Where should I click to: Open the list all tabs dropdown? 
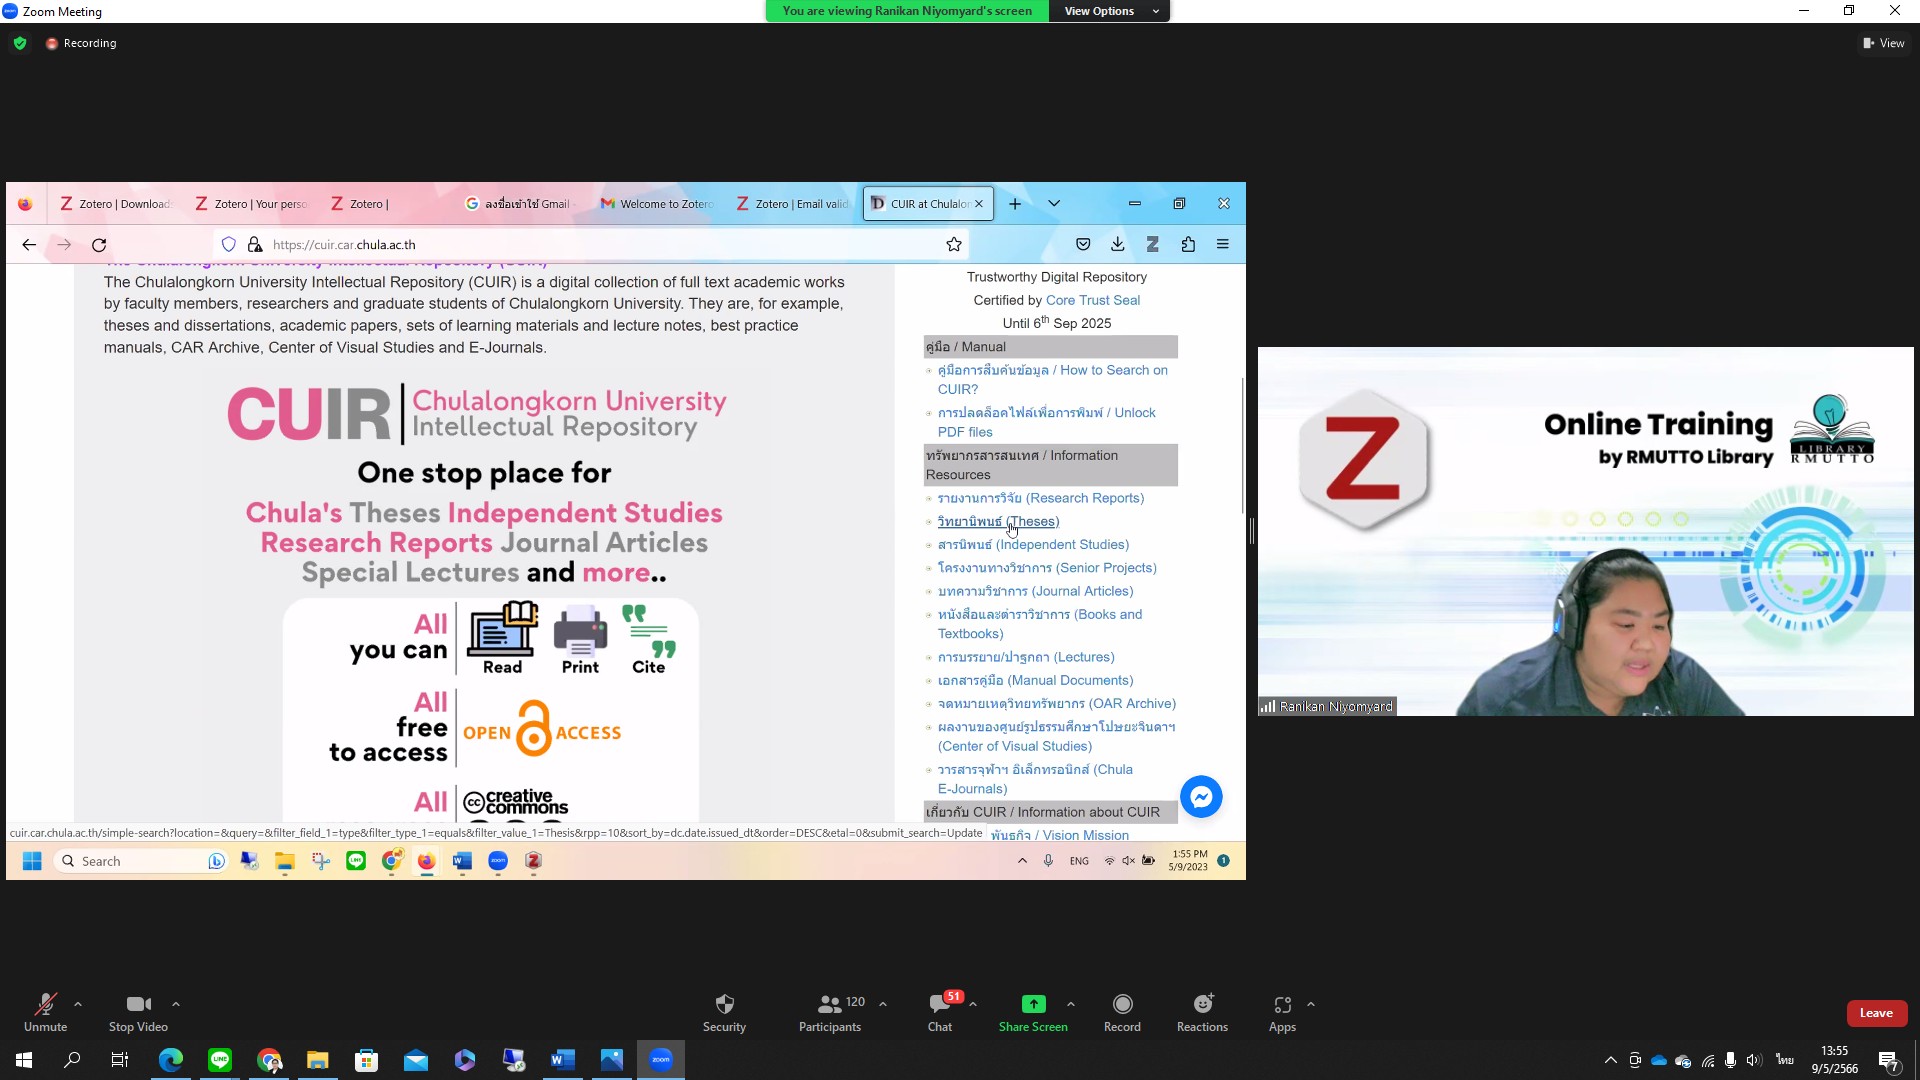(1054, 204)
